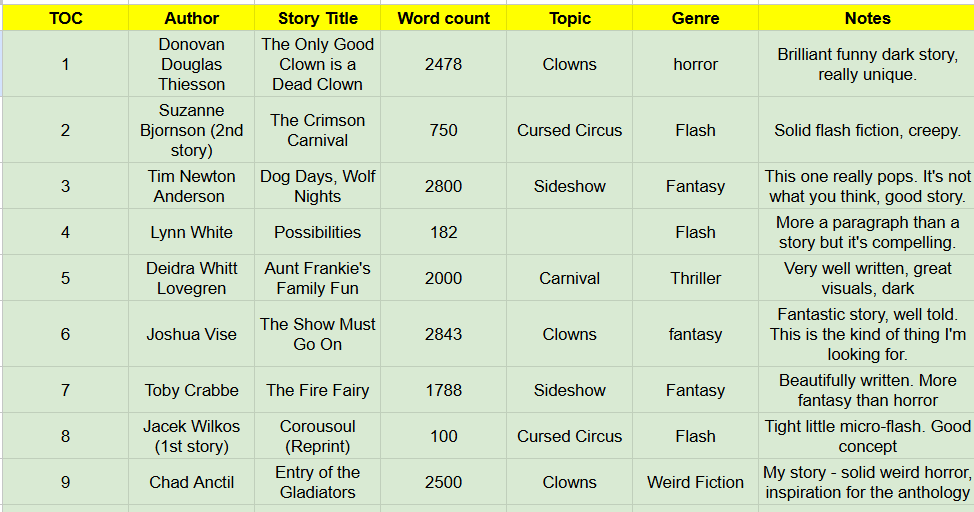Select the Carnival topic cell
Screen dimensions: 974x512
(569, 278)
